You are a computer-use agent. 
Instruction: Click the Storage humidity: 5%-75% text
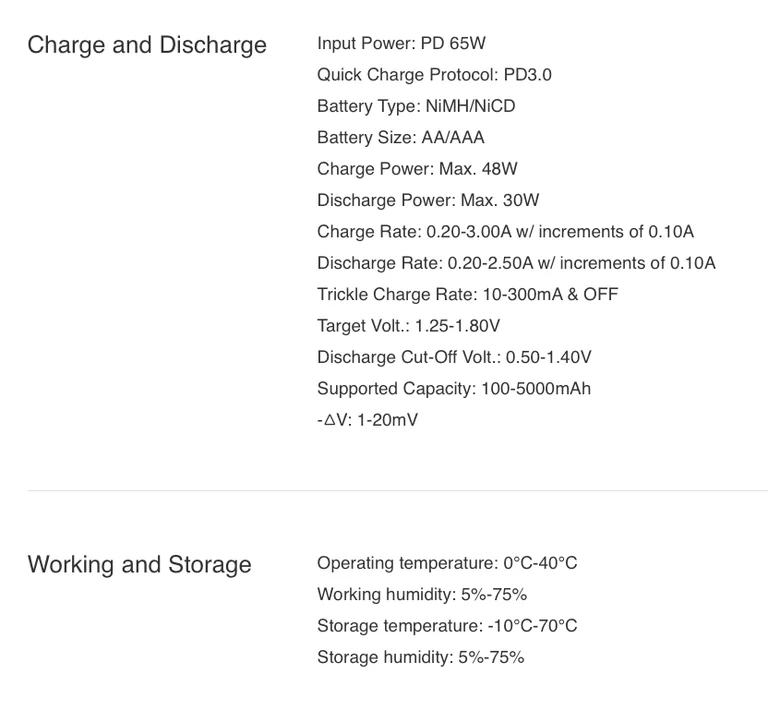tap(420, 657)
